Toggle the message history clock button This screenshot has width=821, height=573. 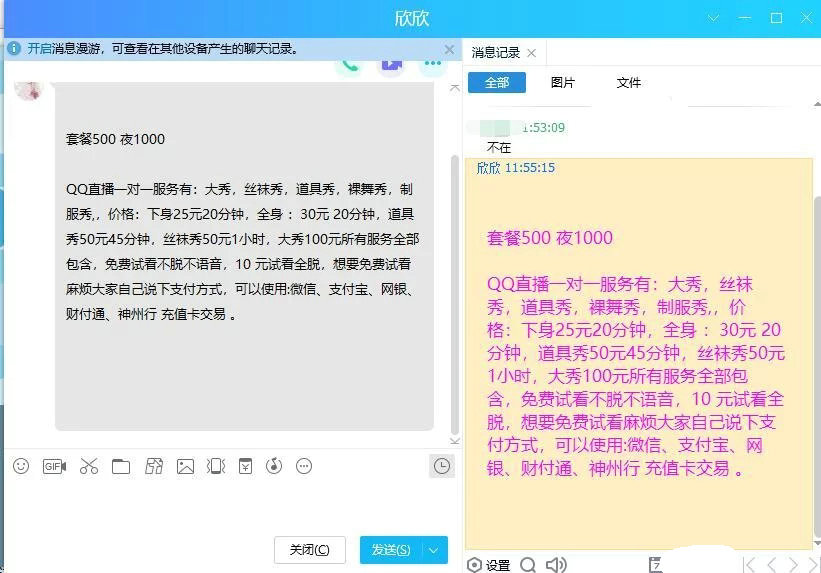tap(441, 466)
